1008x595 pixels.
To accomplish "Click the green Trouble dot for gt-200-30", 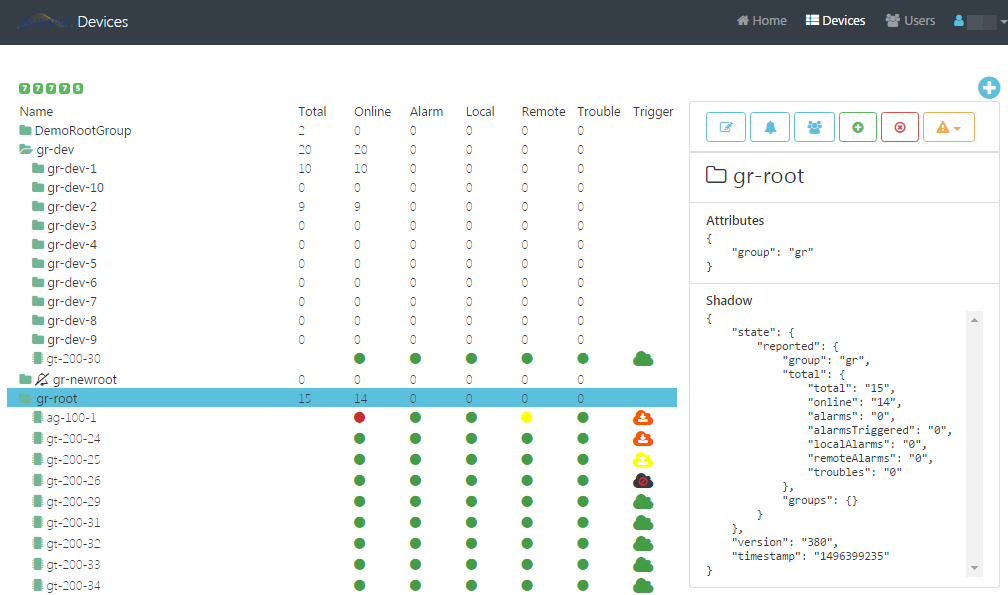I will pyautogui.click(x=583, y=359).
